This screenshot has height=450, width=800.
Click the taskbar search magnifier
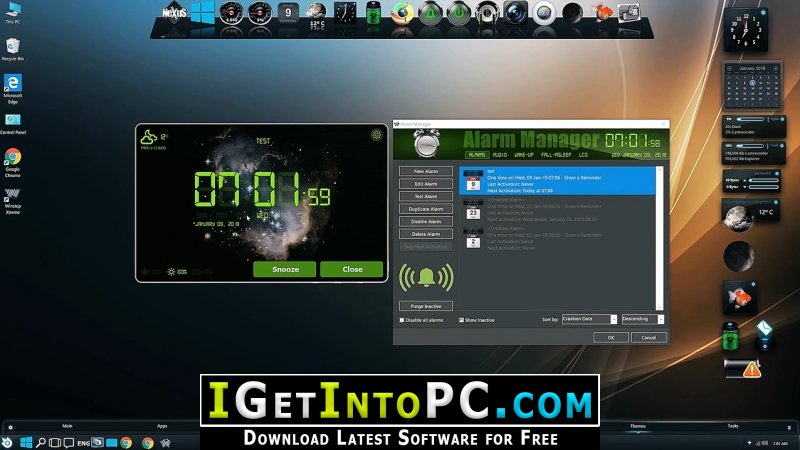[40, 442]
